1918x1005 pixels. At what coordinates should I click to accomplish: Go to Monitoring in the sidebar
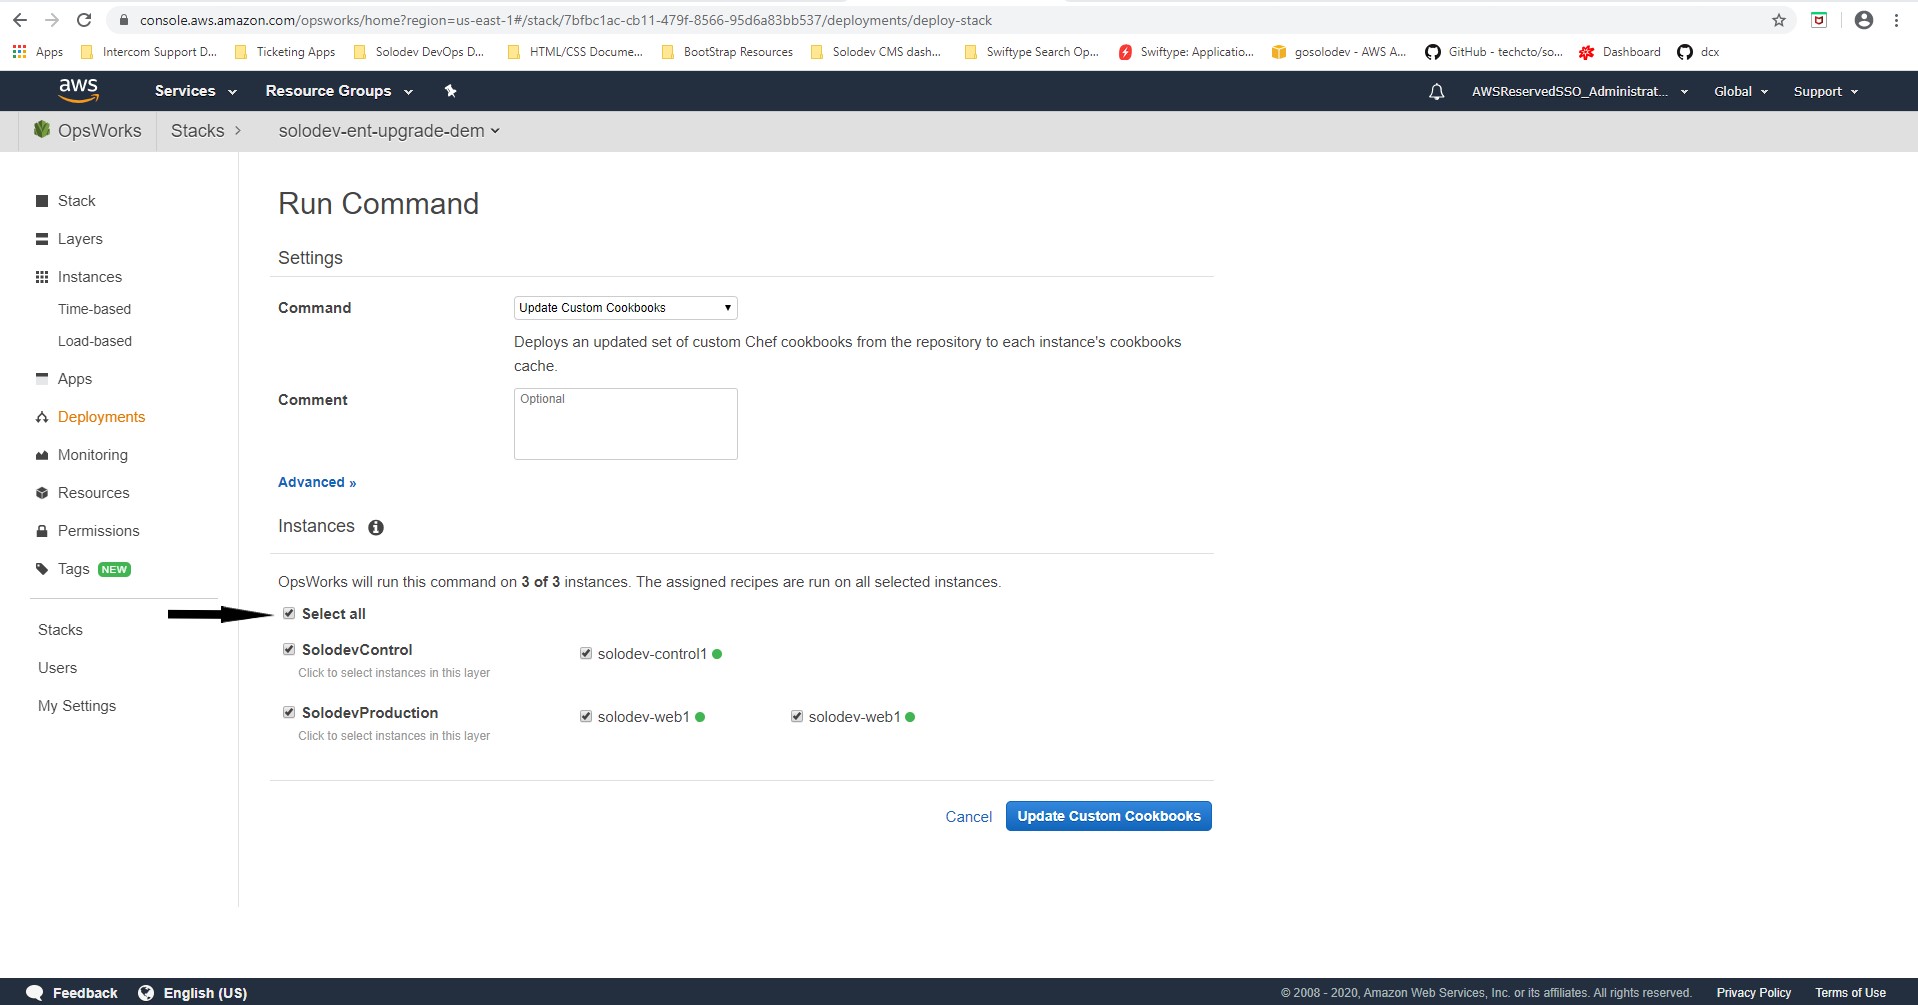93,455
